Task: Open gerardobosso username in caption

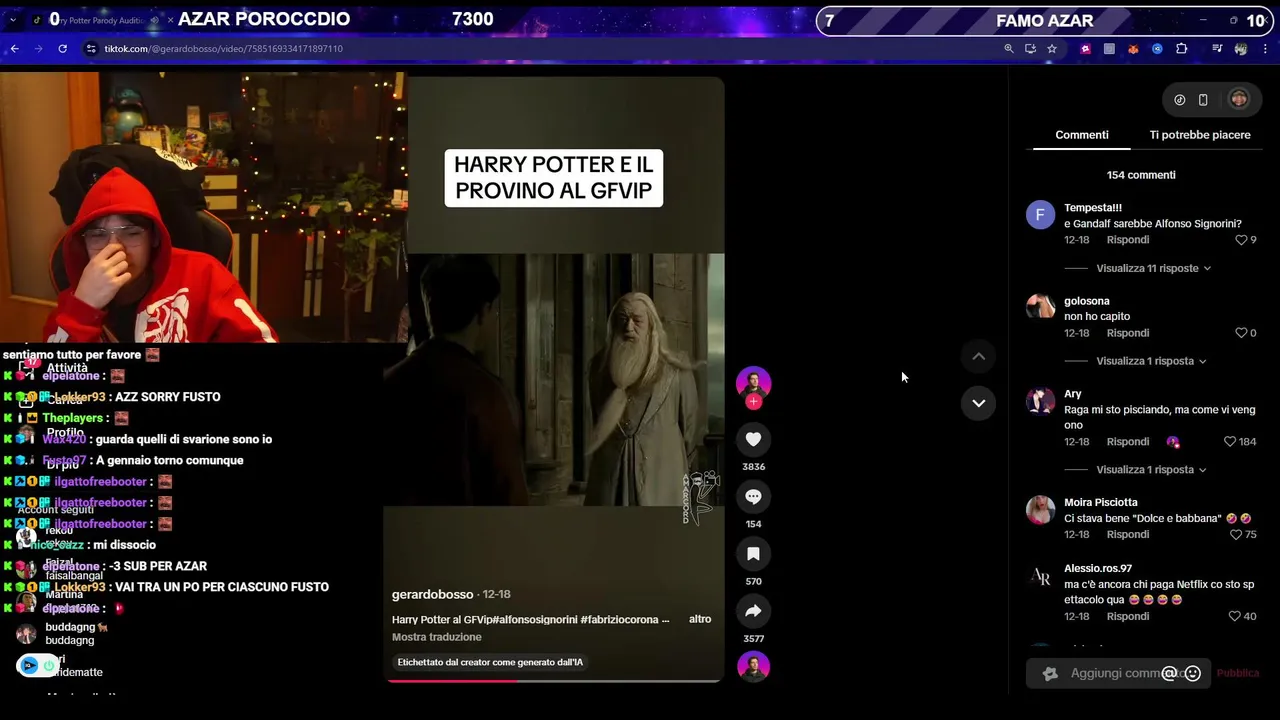Action: pos(433,594)
